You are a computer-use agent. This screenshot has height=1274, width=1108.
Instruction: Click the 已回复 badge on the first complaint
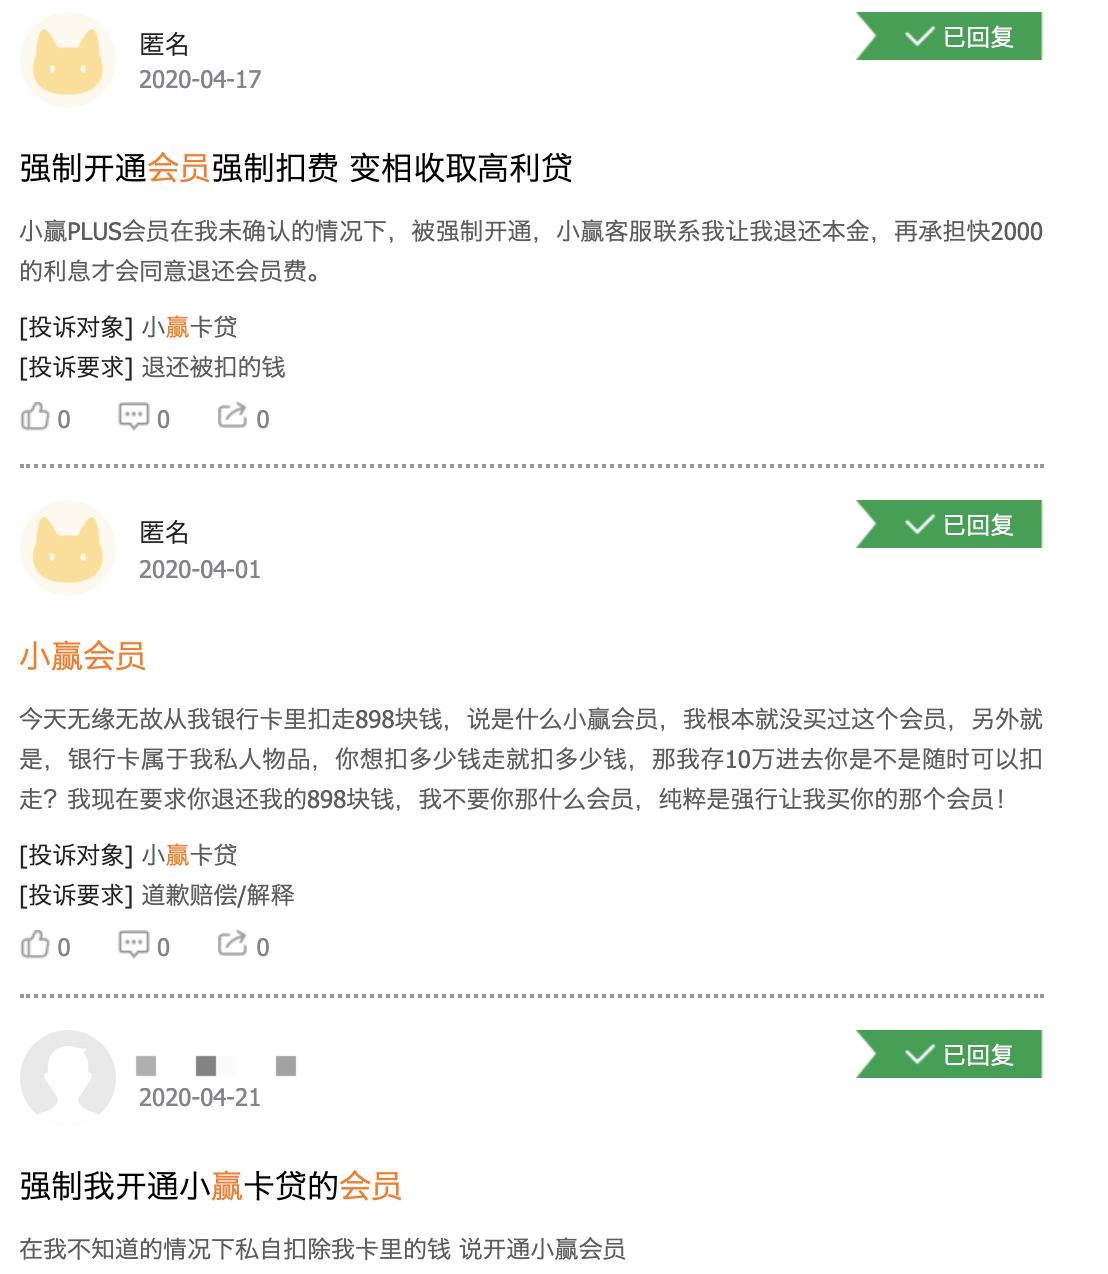(948, 37)
